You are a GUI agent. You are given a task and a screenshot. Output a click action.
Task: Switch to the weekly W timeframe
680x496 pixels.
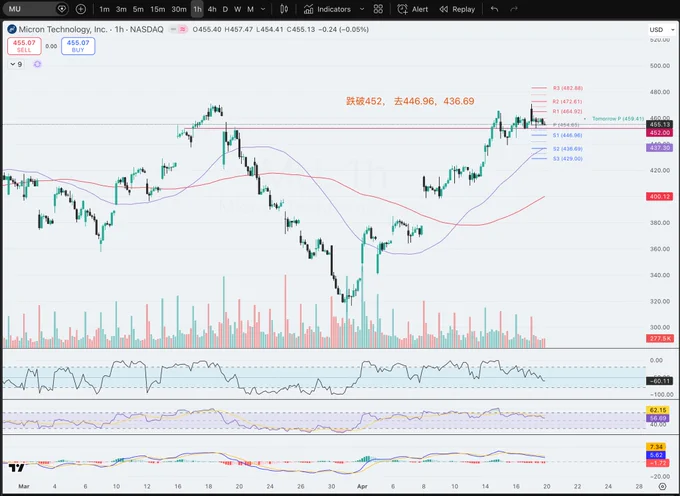[238, 9]
